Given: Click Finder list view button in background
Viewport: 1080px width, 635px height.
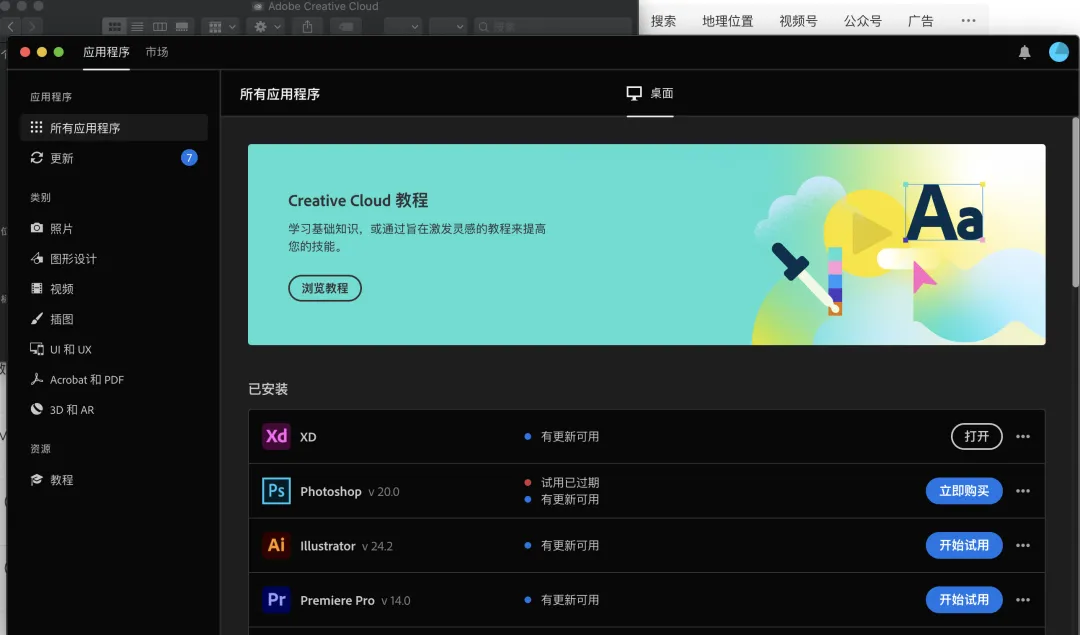Looking at the screenshot, I should tap(137, 27).
